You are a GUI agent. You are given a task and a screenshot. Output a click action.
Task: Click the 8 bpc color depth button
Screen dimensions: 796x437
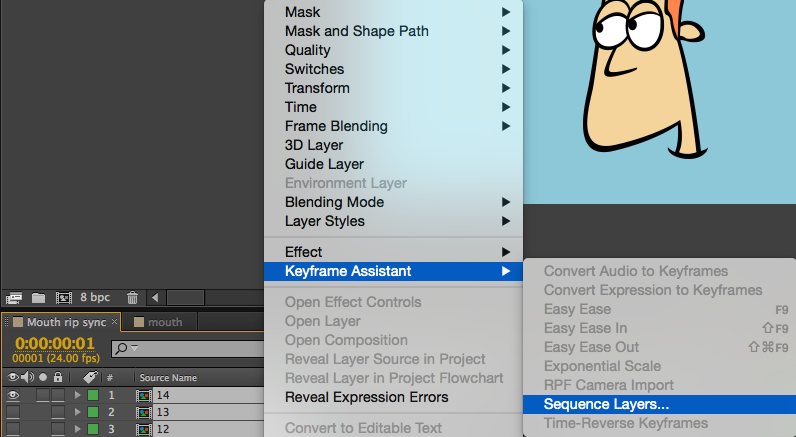point(95,297)
